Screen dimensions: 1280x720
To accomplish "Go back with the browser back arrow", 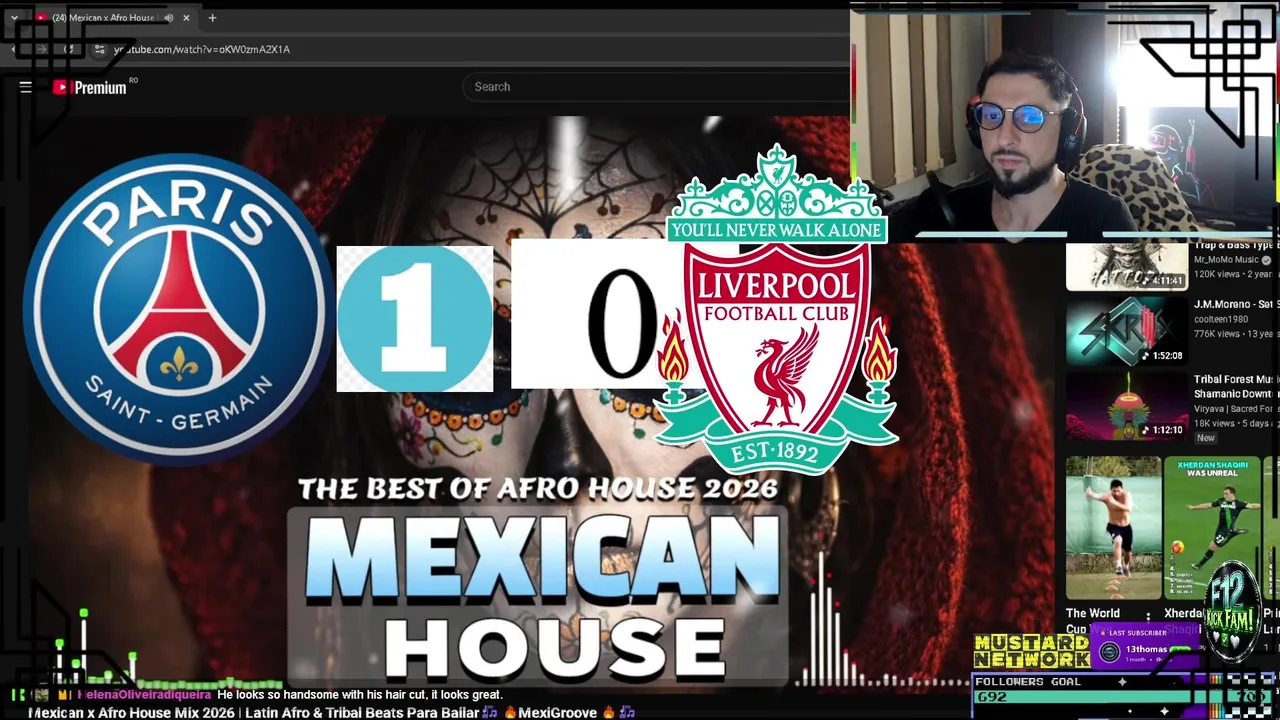I will point(15,49).
